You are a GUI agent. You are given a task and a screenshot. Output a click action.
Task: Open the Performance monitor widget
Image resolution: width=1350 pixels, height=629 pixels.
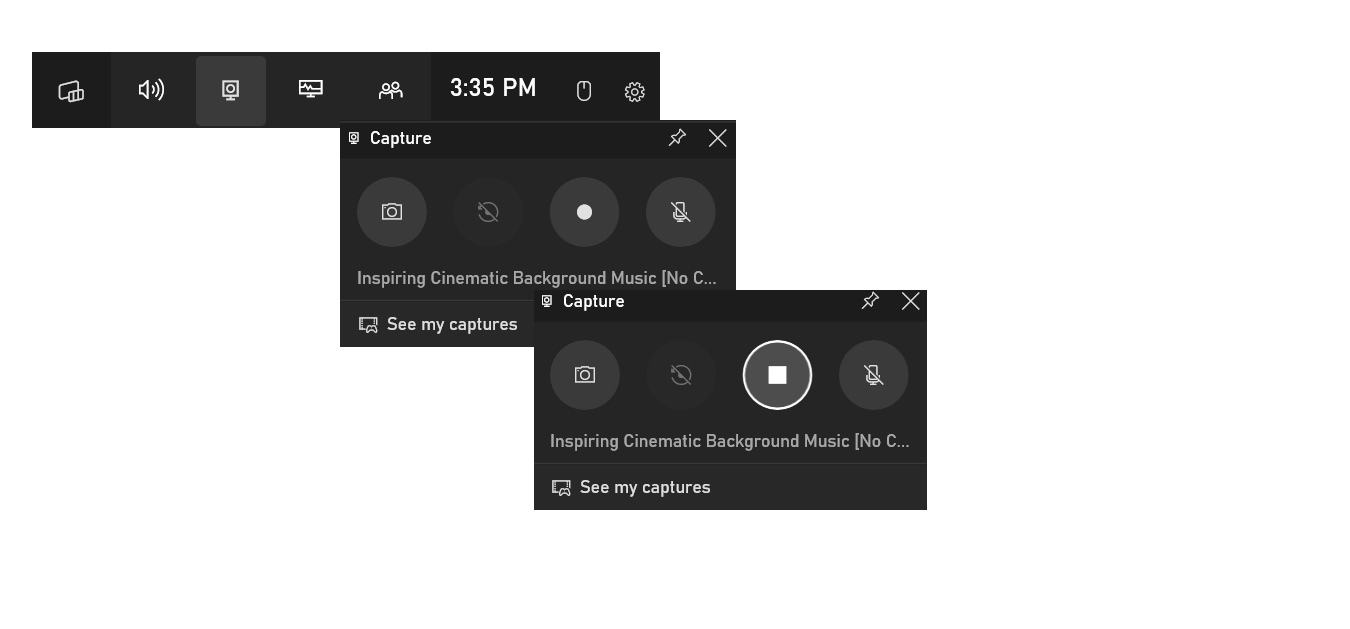pyautogui.click(x=311, y=91)
